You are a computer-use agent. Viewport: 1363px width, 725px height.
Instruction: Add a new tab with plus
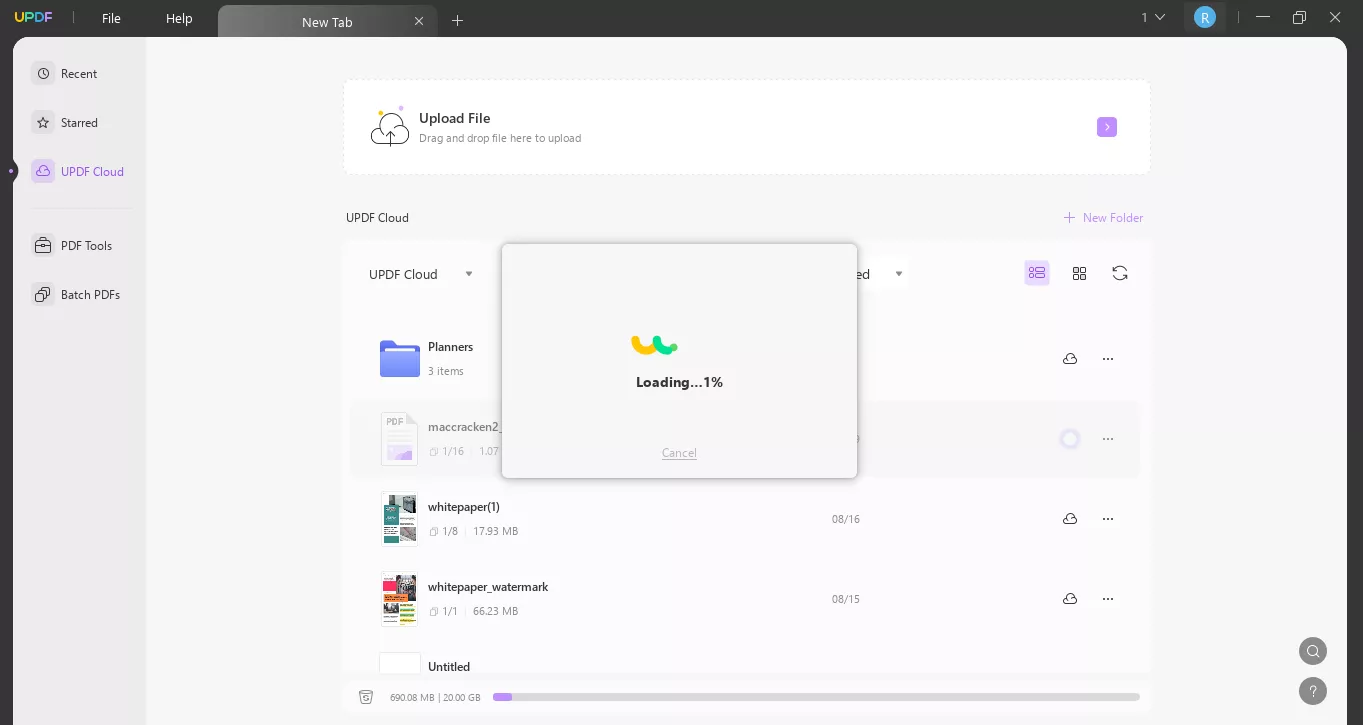[x=458, y=20]
